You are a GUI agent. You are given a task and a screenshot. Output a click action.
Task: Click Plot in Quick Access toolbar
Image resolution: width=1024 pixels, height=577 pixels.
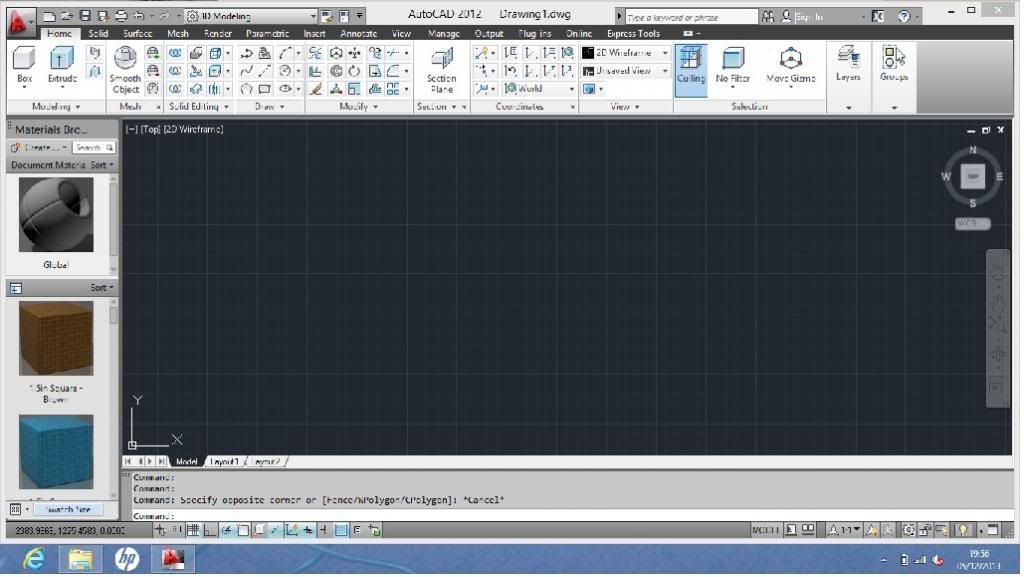(121, 16)
